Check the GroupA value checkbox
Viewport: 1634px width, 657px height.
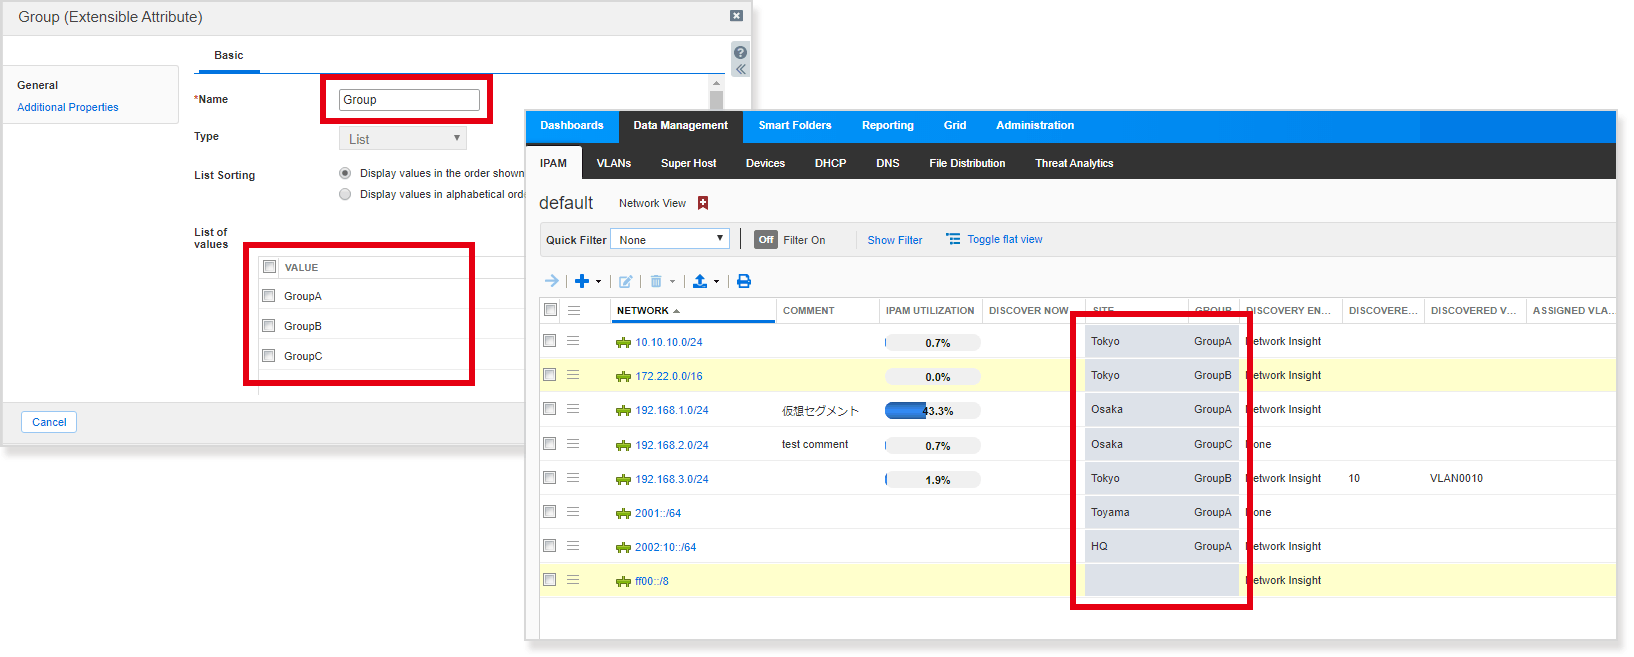pos(269,296)
